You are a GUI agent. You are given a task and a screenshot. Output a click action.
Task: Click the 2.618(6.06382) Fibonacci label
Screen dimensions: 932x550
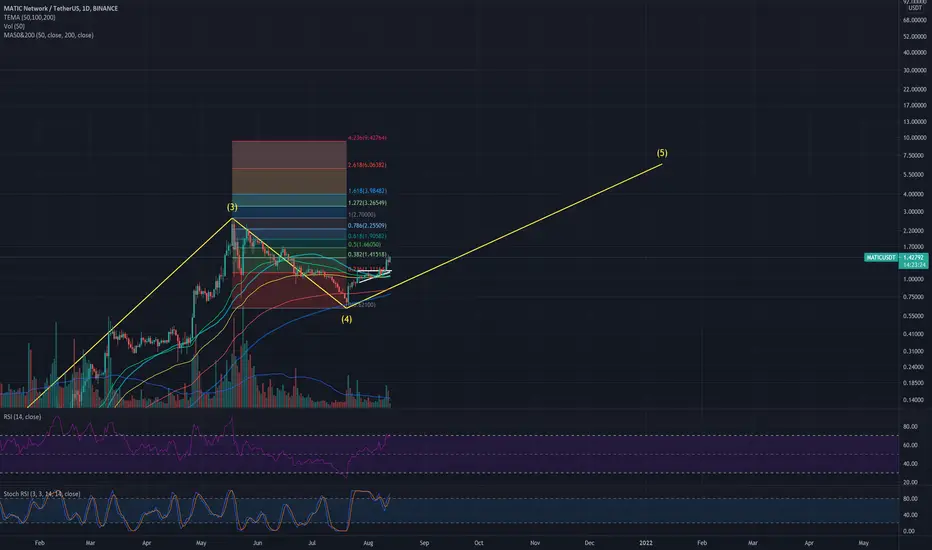(367, 165)
